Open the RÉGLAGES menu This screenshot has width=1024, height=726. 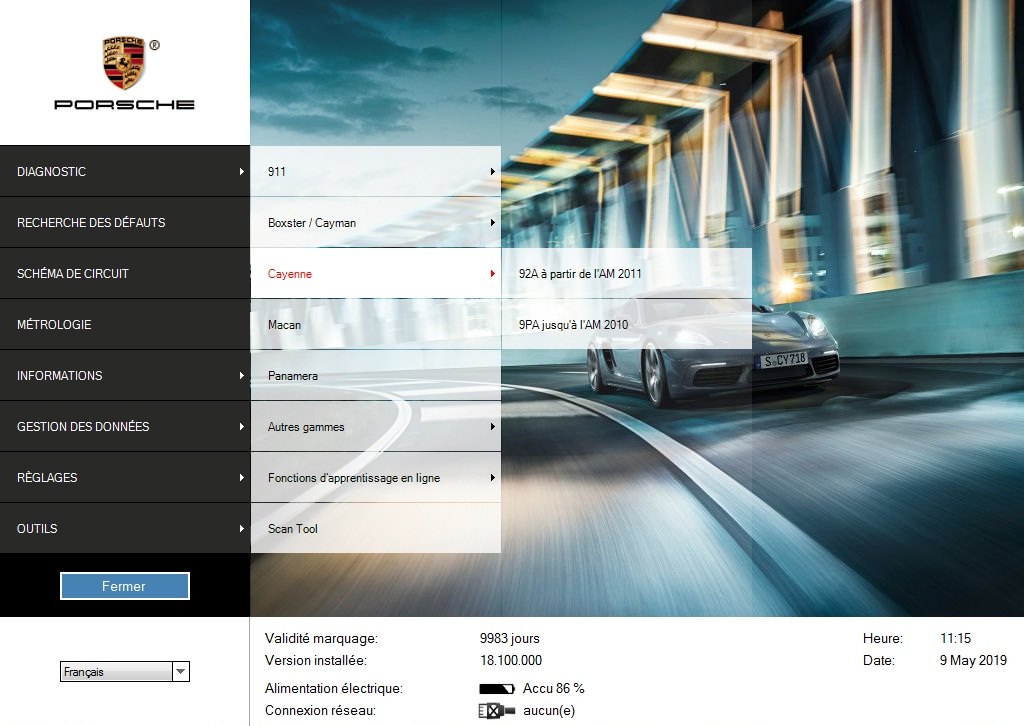pyautogui.click(x=125, y=477)
